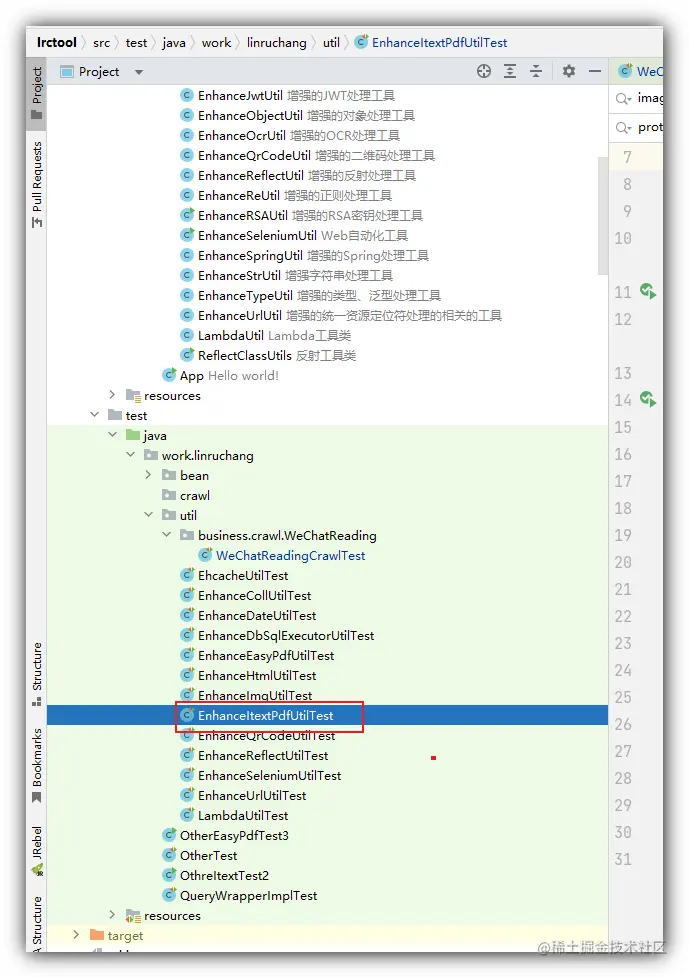Select the EnhanceObjectUtil class

click(297, 115)
